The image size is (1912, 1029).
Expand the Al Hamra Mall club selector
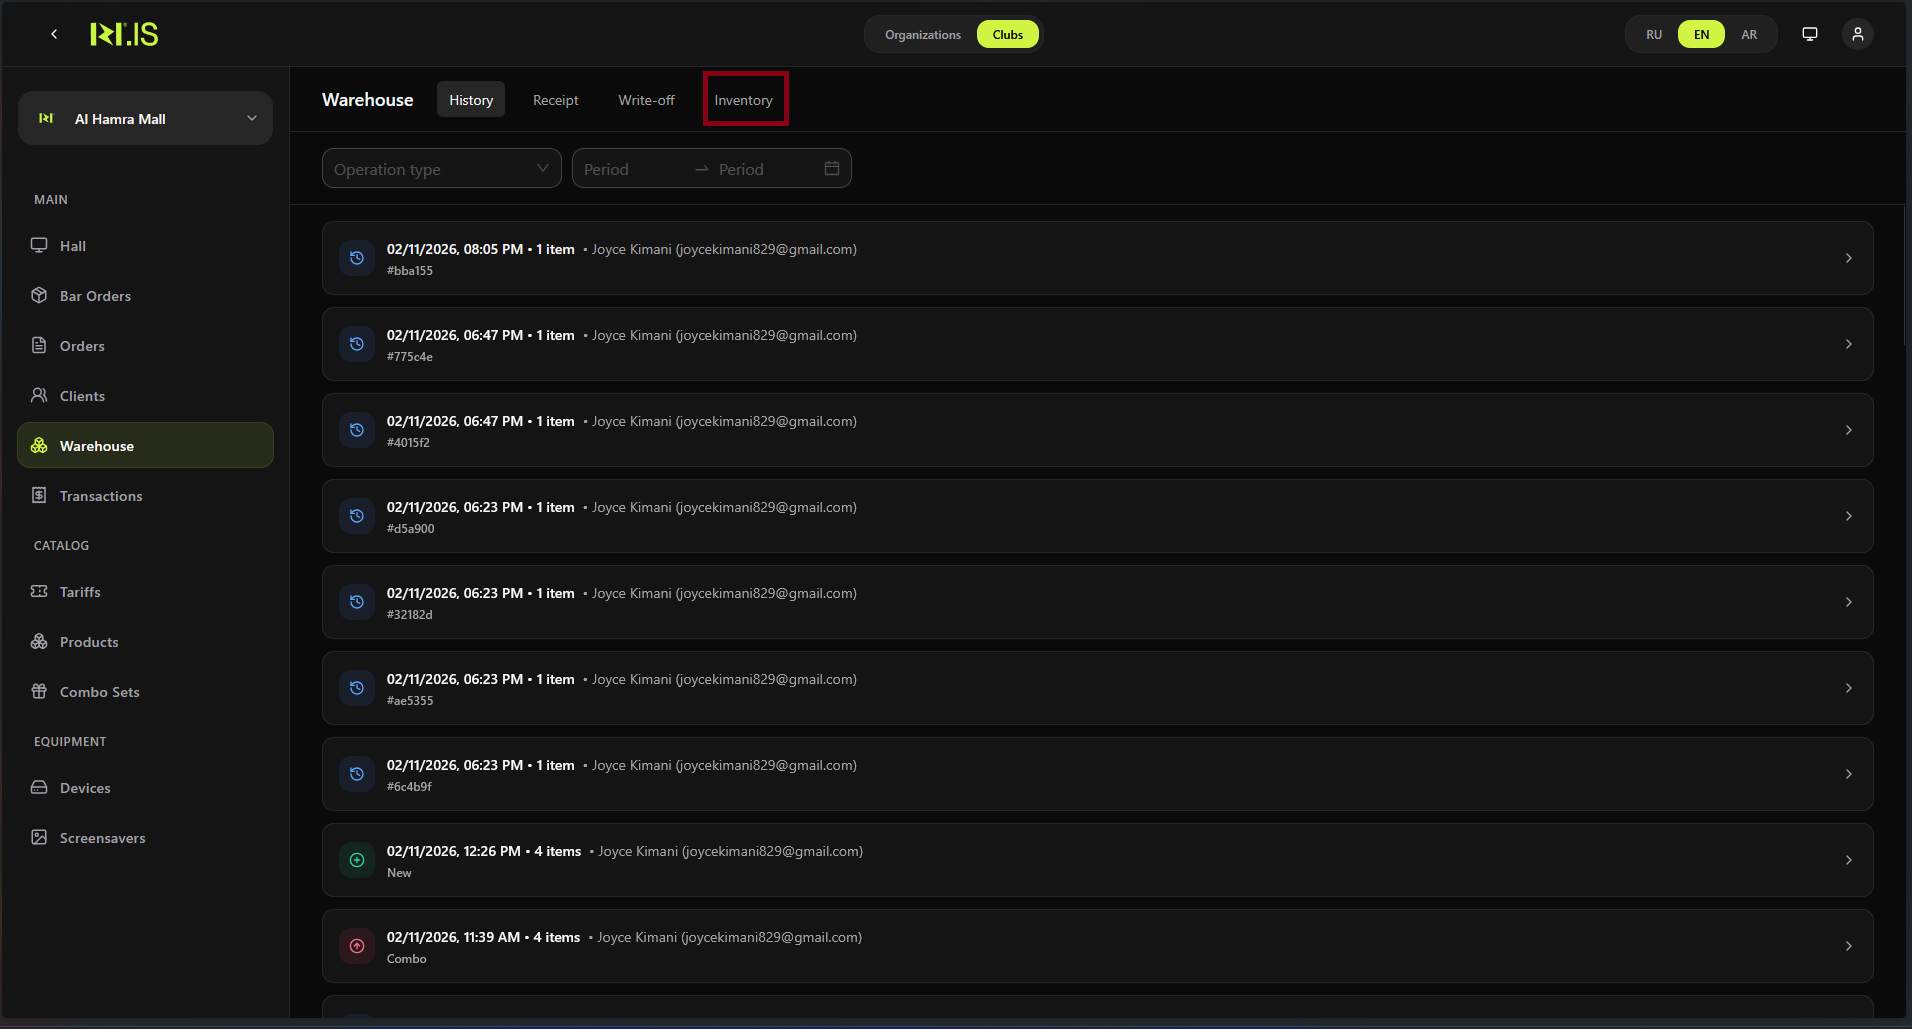coord(145,117)
